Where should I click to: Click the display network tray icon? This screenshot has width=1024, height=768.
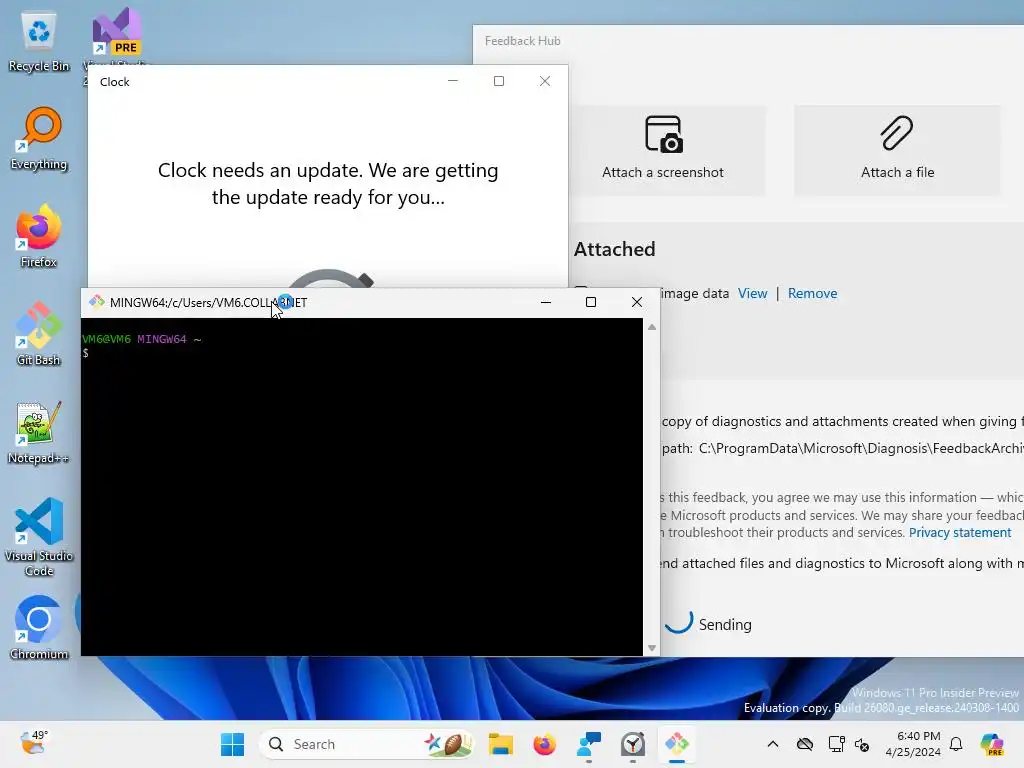pyautogui.click(x=836, y=744)
